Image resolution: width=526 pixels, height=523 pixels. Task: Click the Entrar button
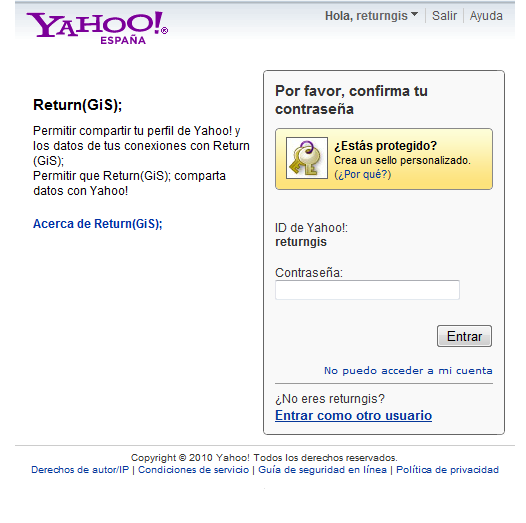(464, 336)
